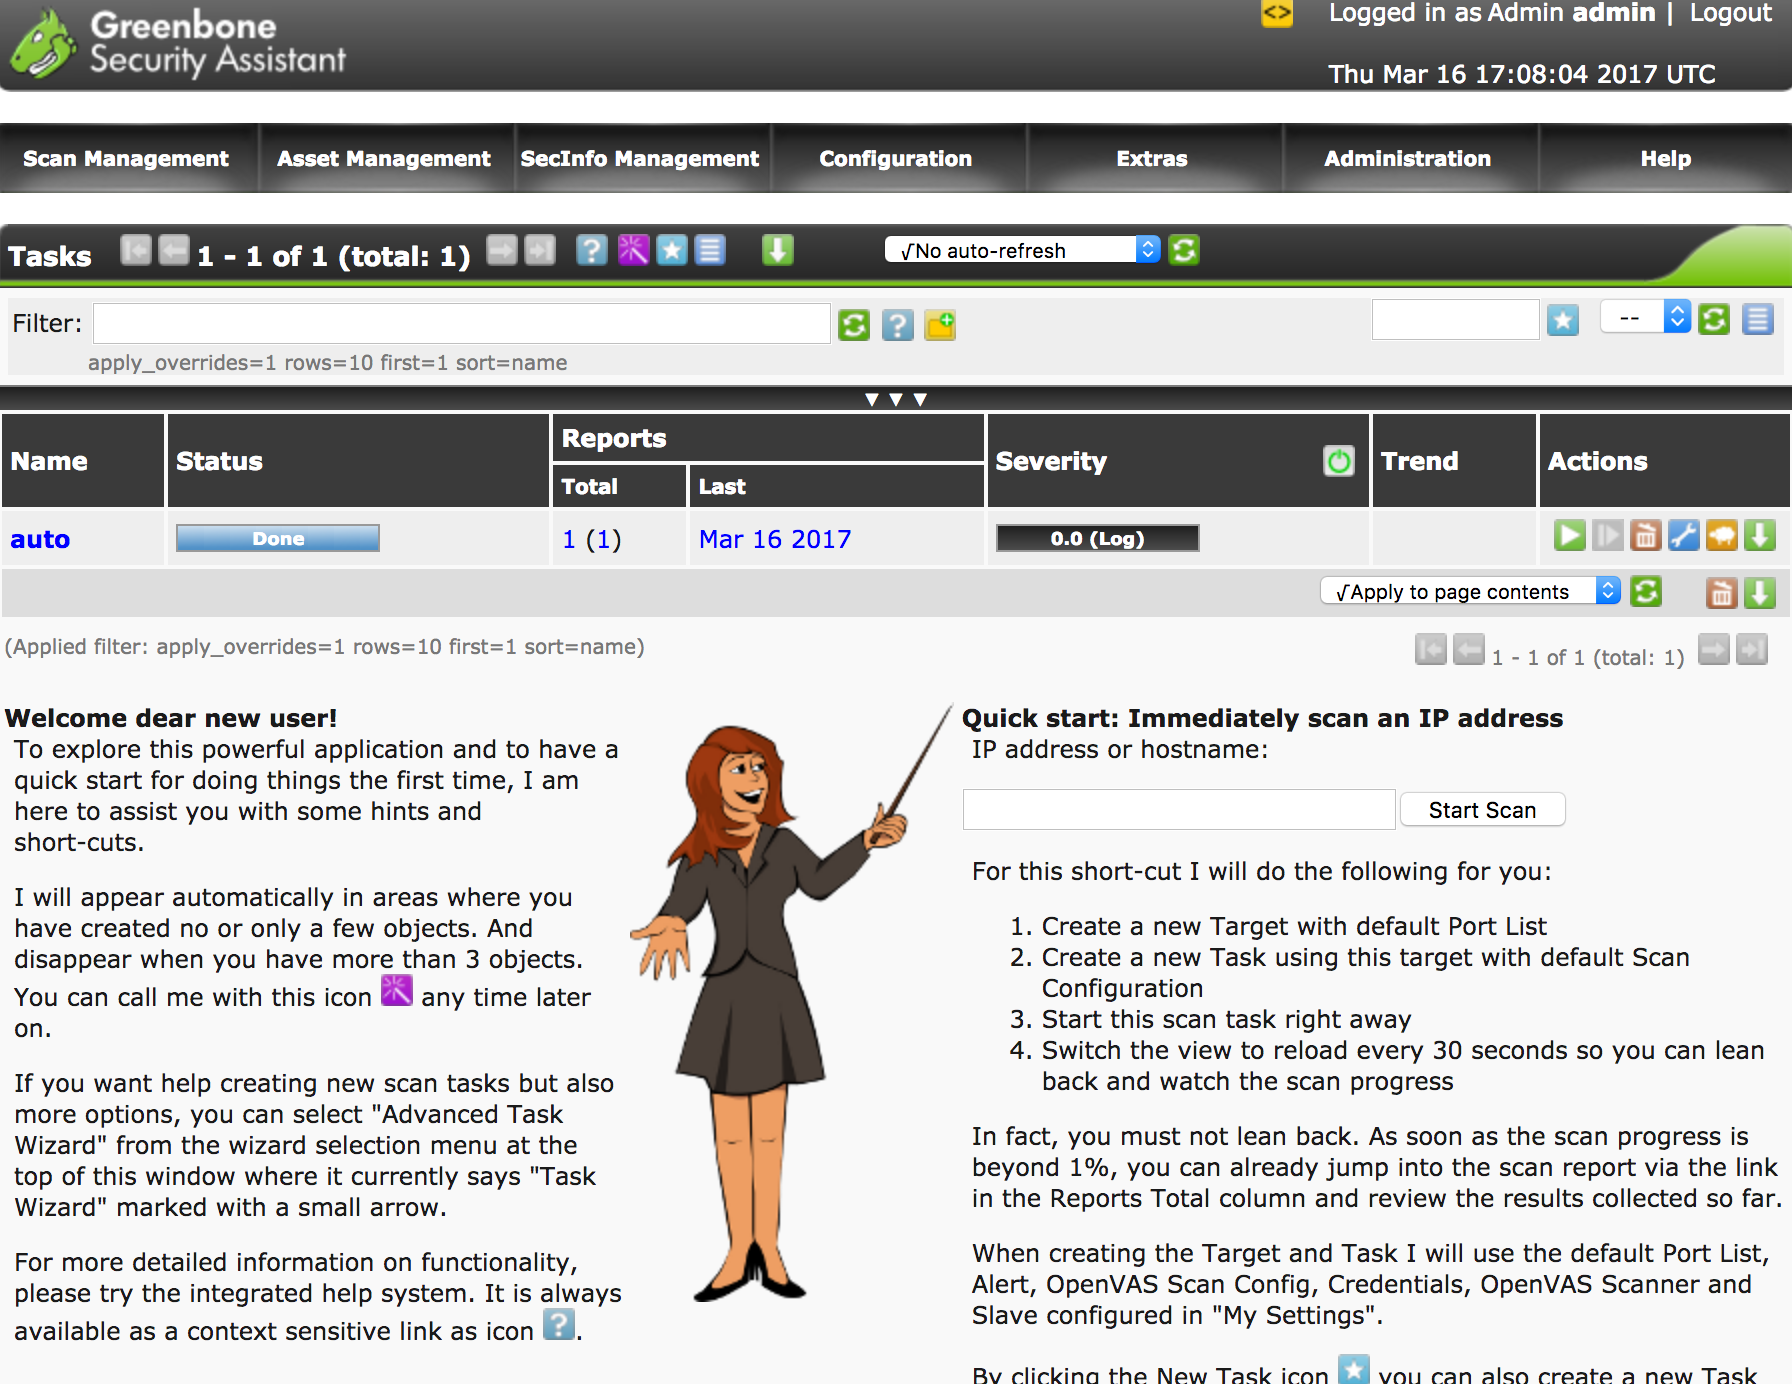
Task: Save new filter with star icon
Action: click(x=1563, y=320)
